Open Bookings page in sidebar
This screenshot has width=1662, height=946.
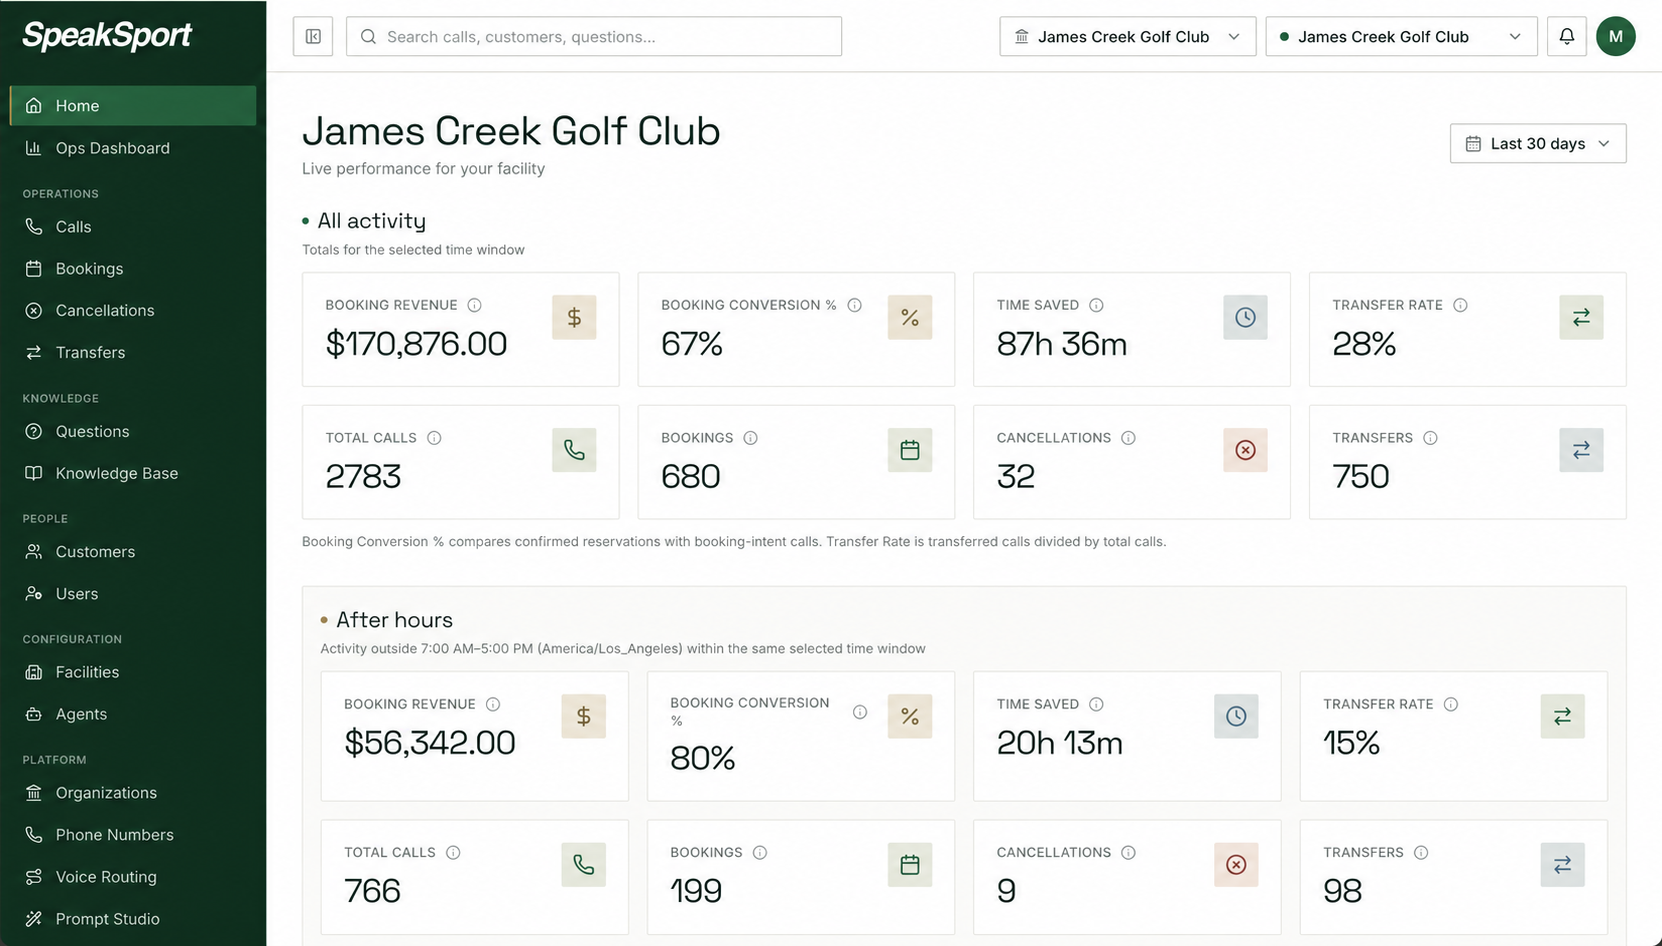tap(133, 269)
